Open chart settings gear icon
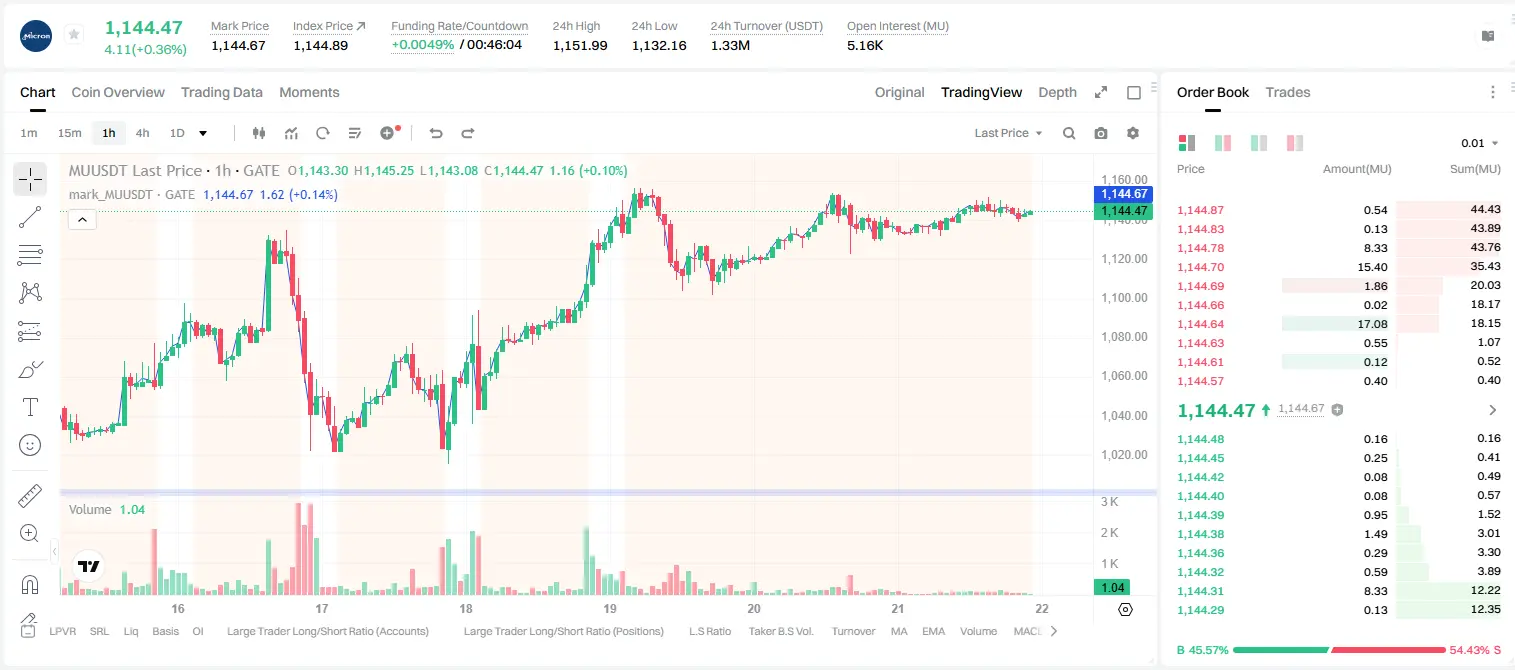 tap(1133, 133)
